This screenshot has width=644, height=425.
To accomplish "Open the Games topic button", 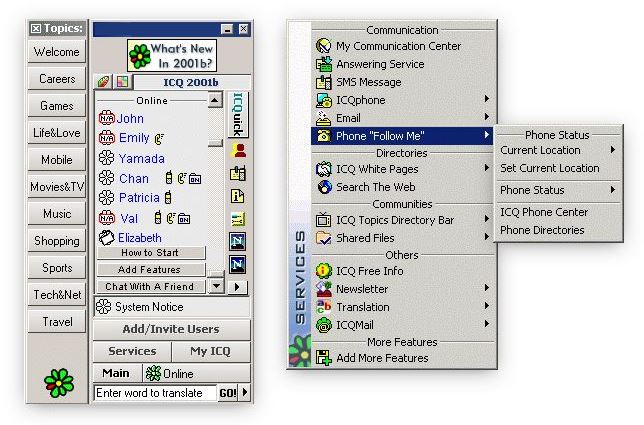I will click(57, 106).
